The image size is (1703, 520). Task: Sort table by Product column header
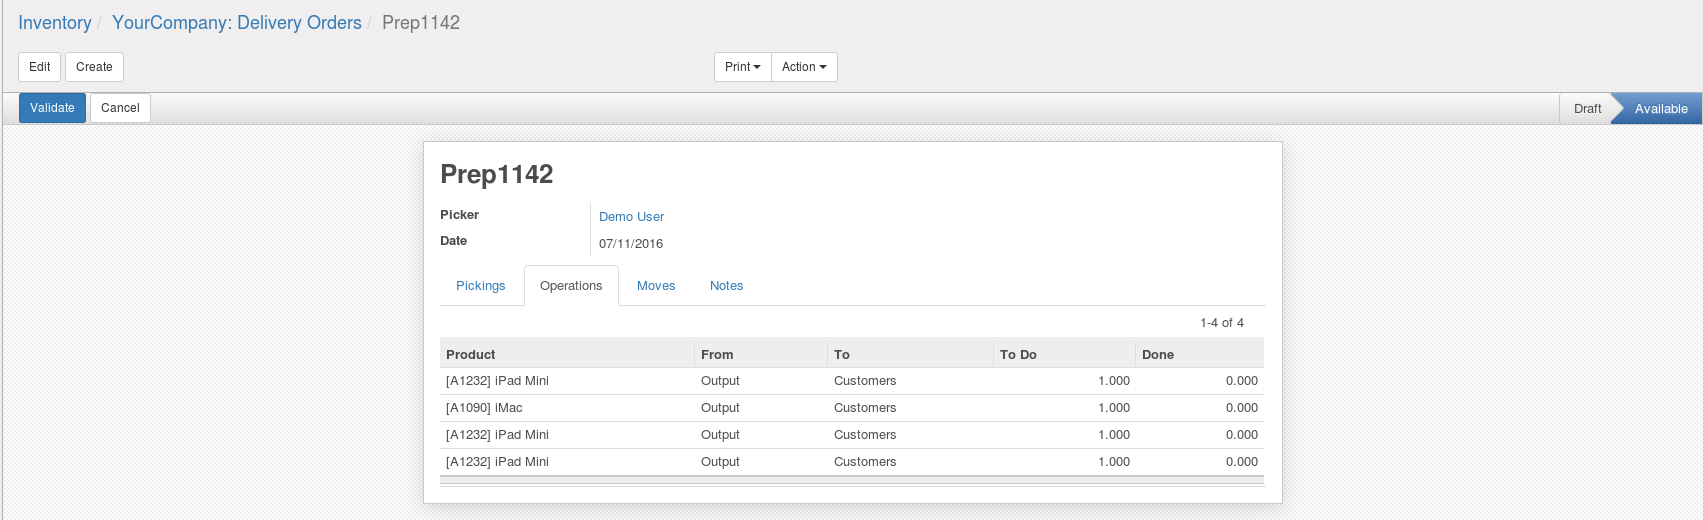point(471,355)
